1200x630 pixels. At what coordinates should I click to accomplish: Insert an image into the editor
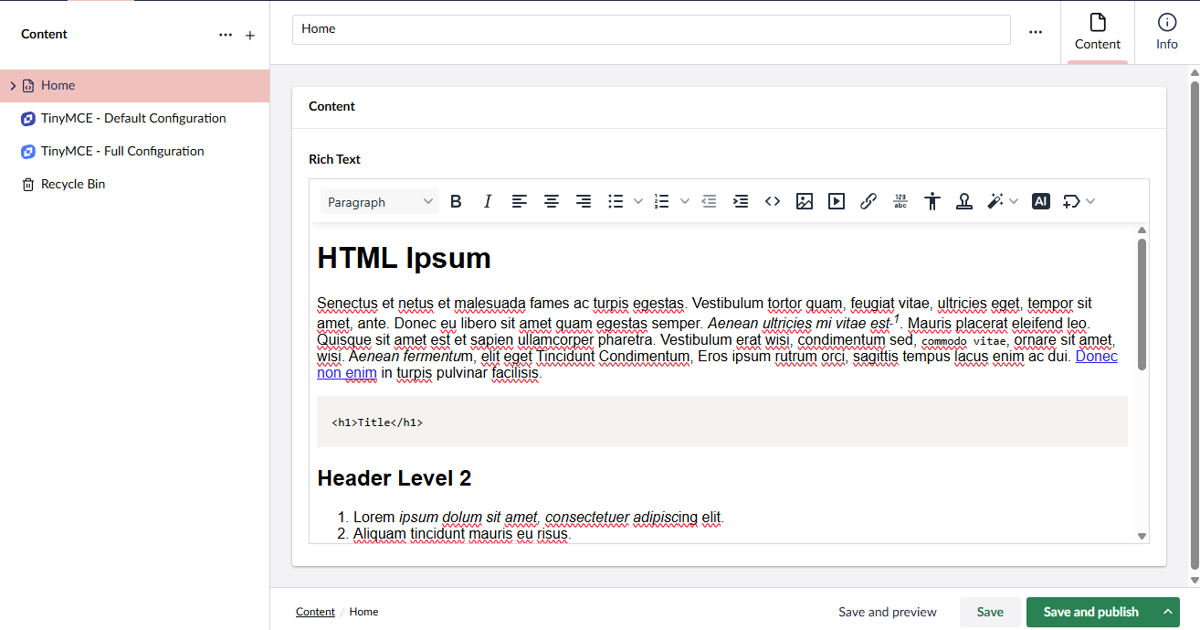[804, 201]
